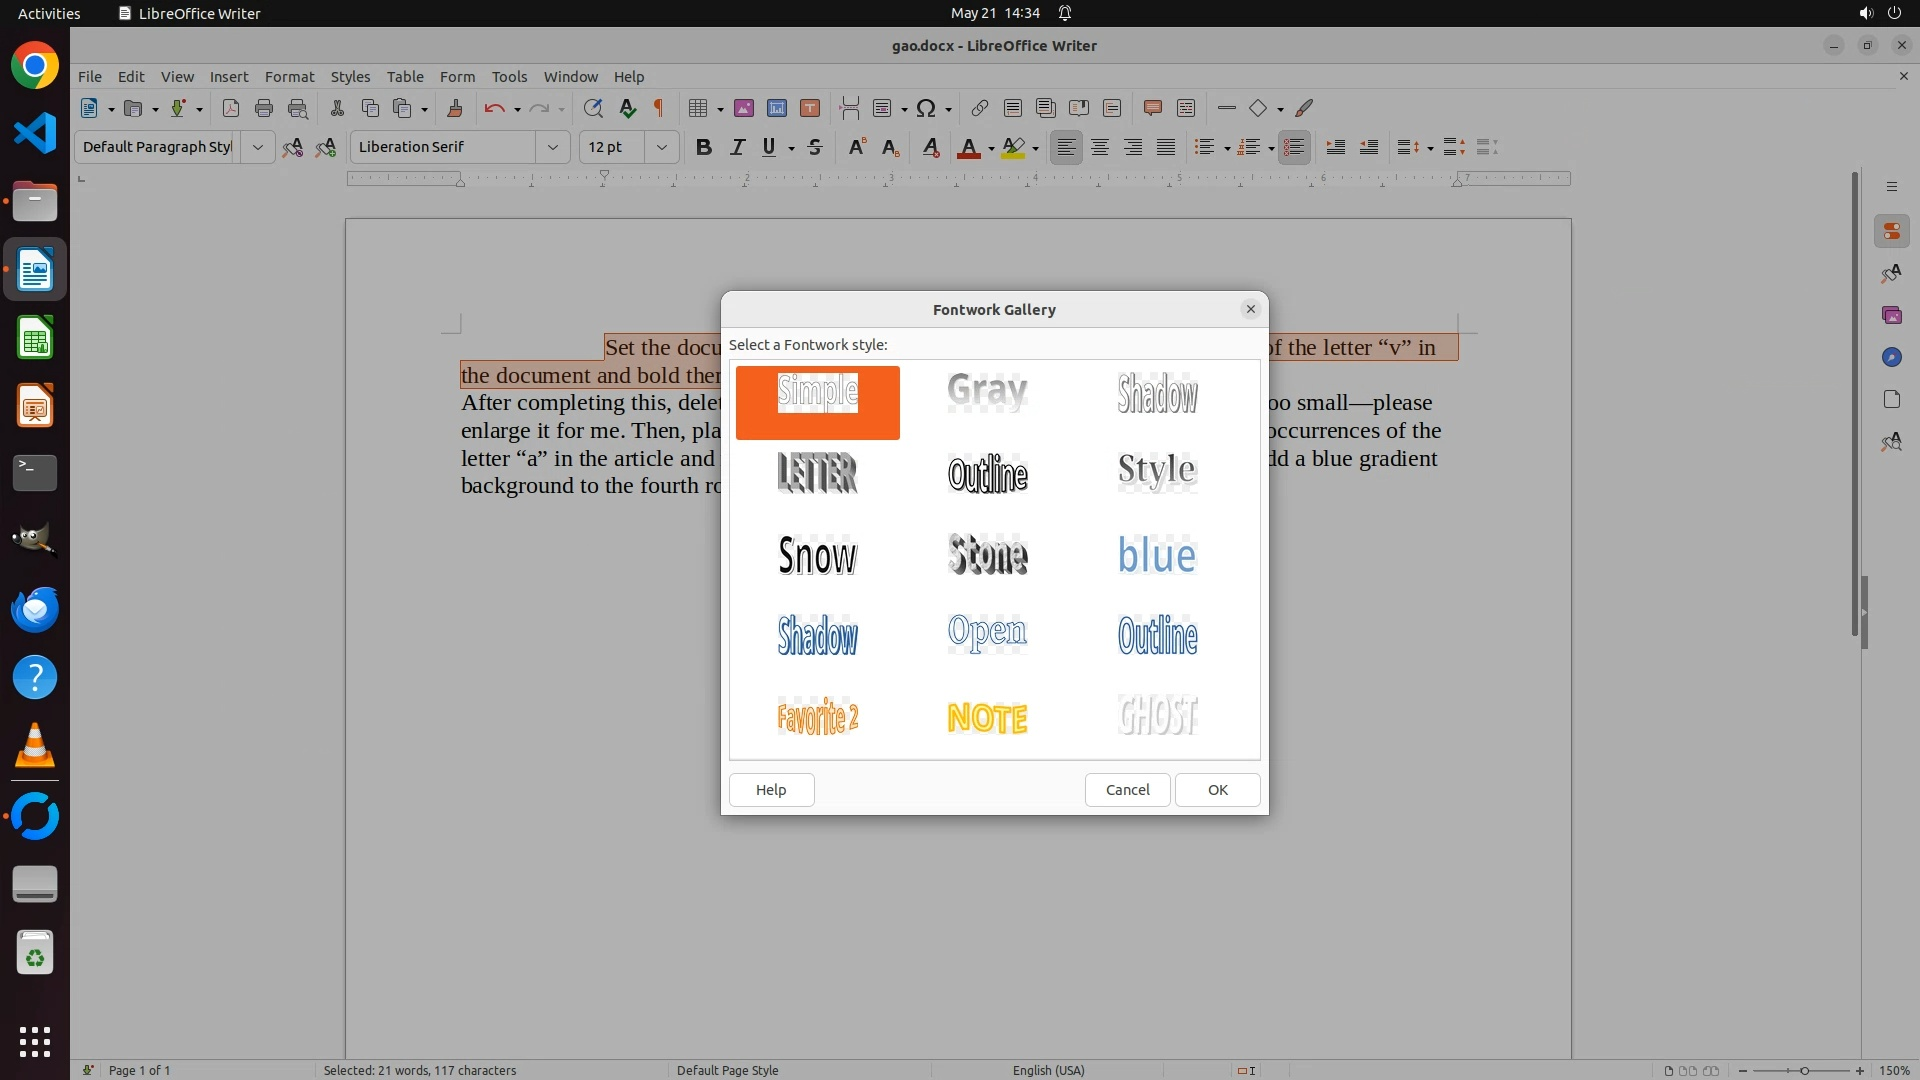This screenshot has height=1080, width=1920.
Task: Expand the font name dropdown
Action: click(552, 147)
